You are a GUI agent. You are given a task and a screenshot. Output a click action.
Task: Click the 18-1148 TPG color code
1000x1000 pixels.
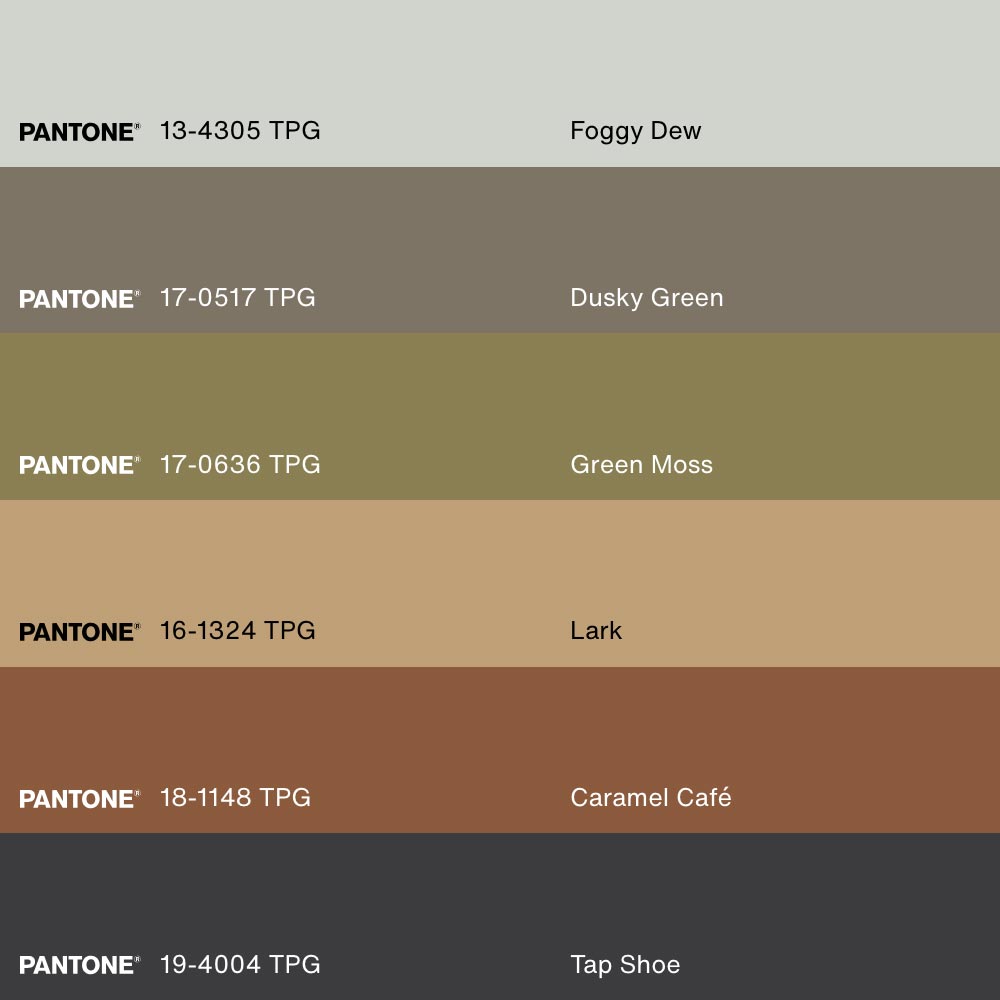(x=235, y=797)
